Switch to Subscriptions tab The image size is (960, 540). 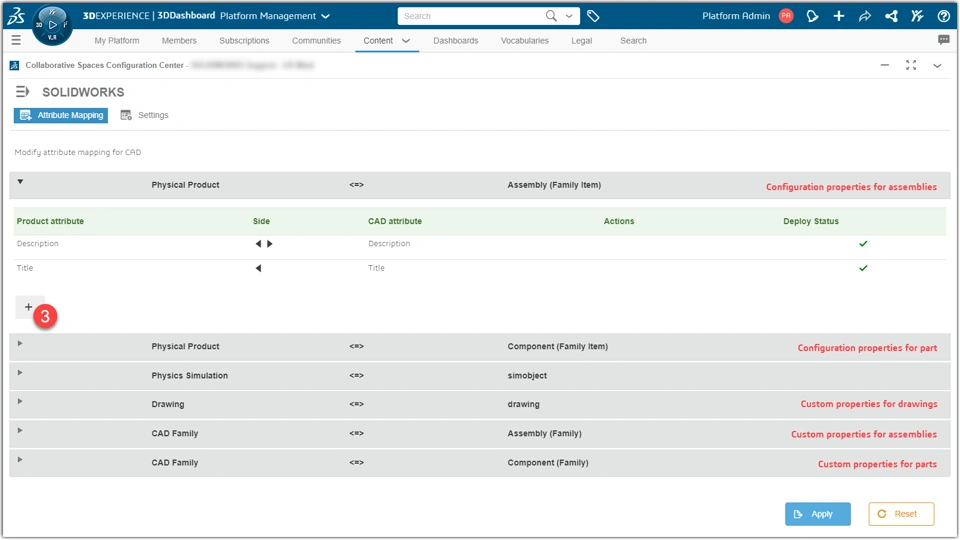(244, 40)
